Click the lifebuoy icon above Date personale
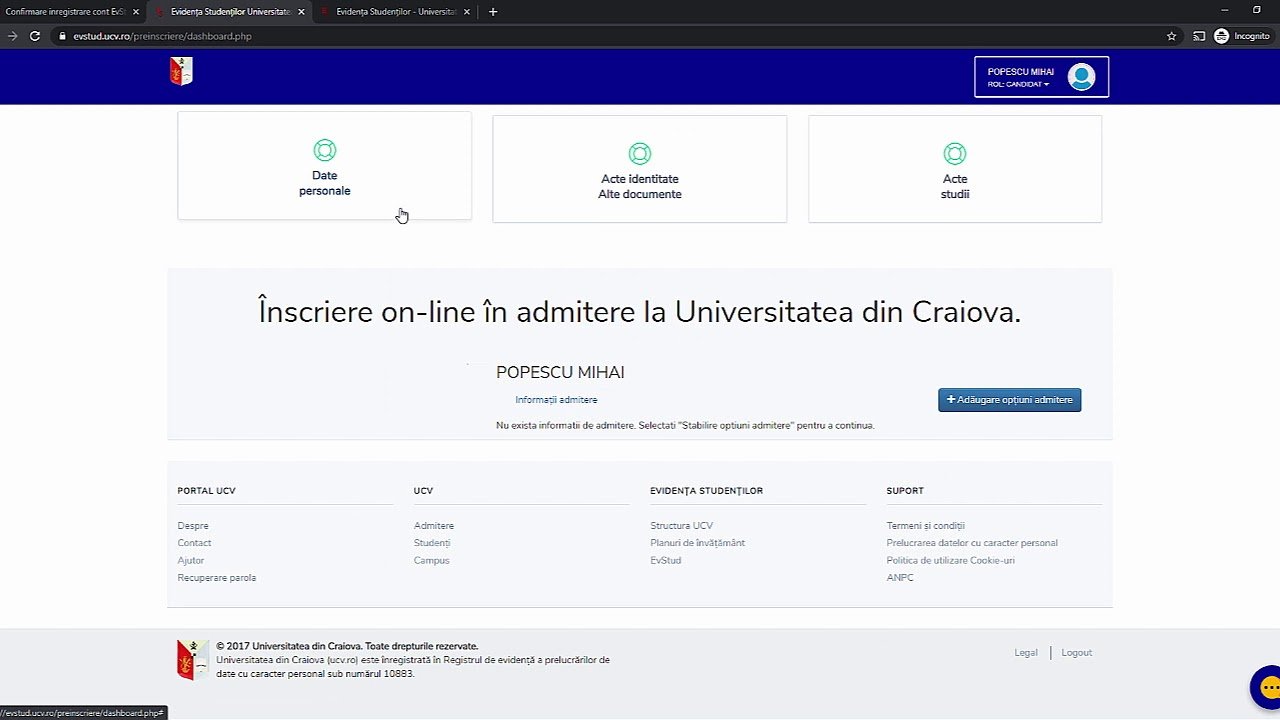 324,150
